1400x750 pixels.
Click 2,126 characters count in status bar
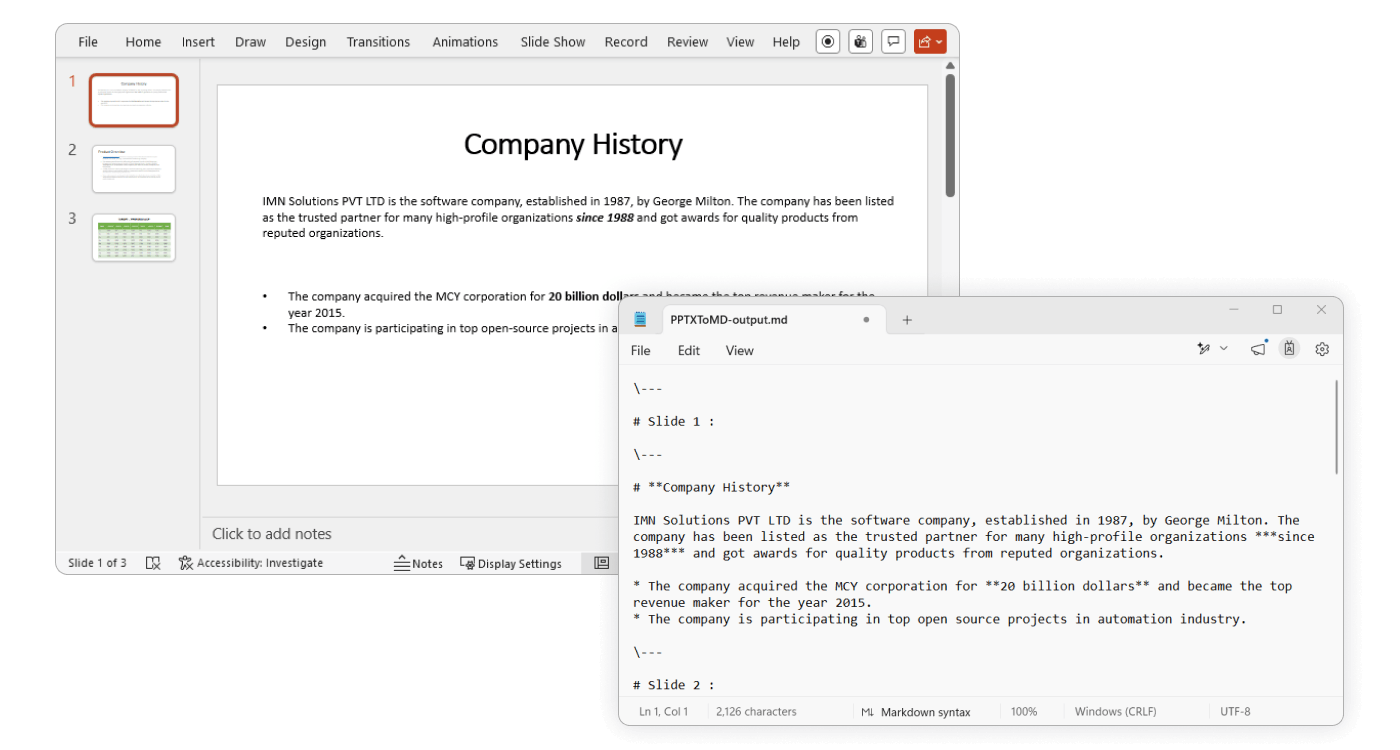tap(757, 712)
